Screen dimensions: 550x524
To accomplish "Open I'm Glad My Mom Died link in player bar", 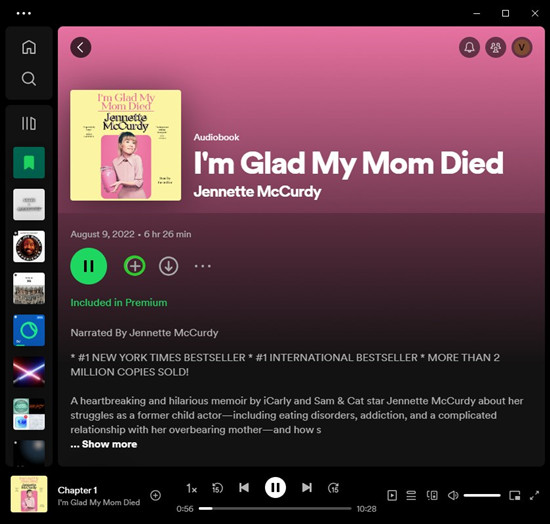I will tap(99, 502).
